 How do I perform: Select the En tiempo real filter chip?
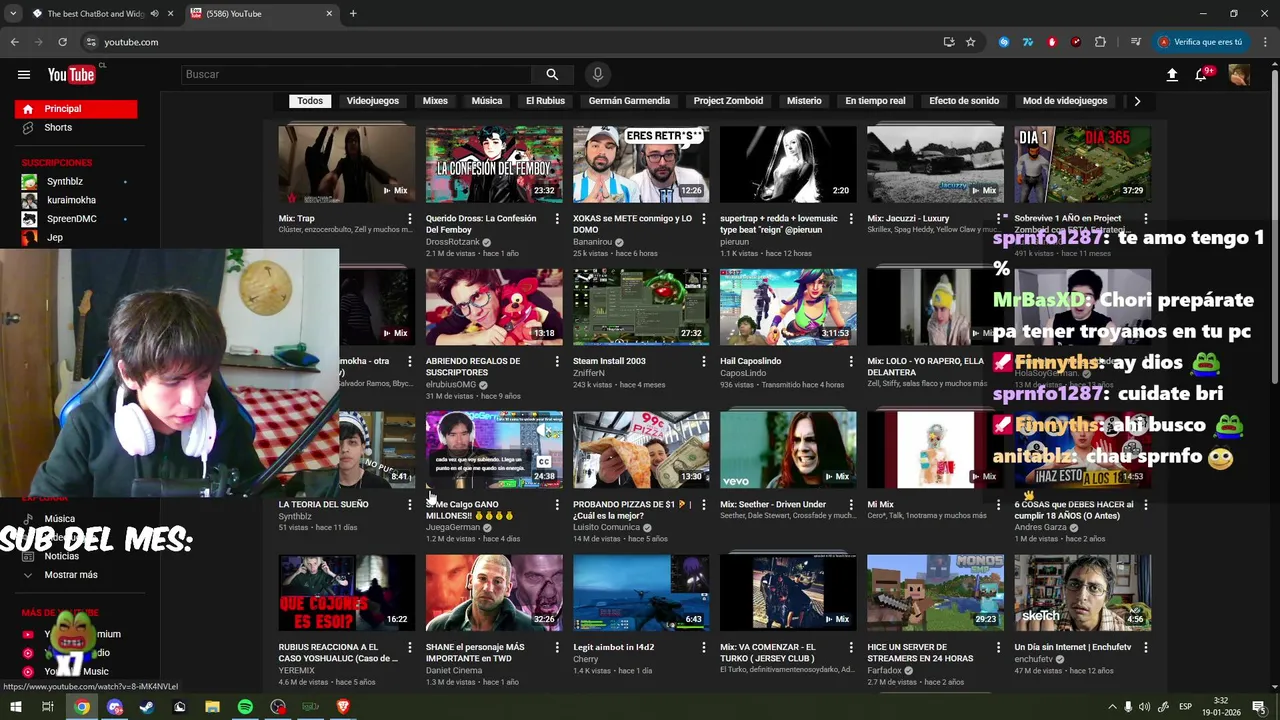coord(875,101)
